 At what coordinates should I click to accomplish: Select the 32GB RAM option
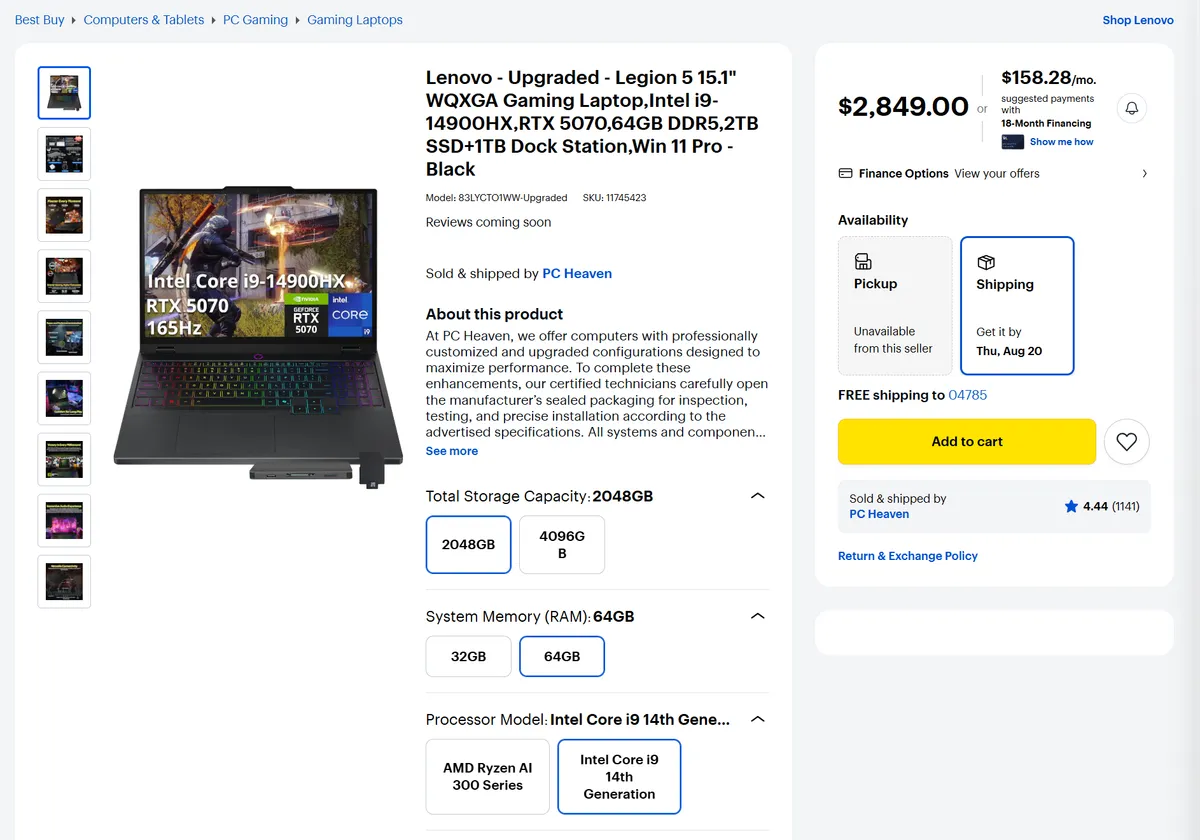click(468, 656)
